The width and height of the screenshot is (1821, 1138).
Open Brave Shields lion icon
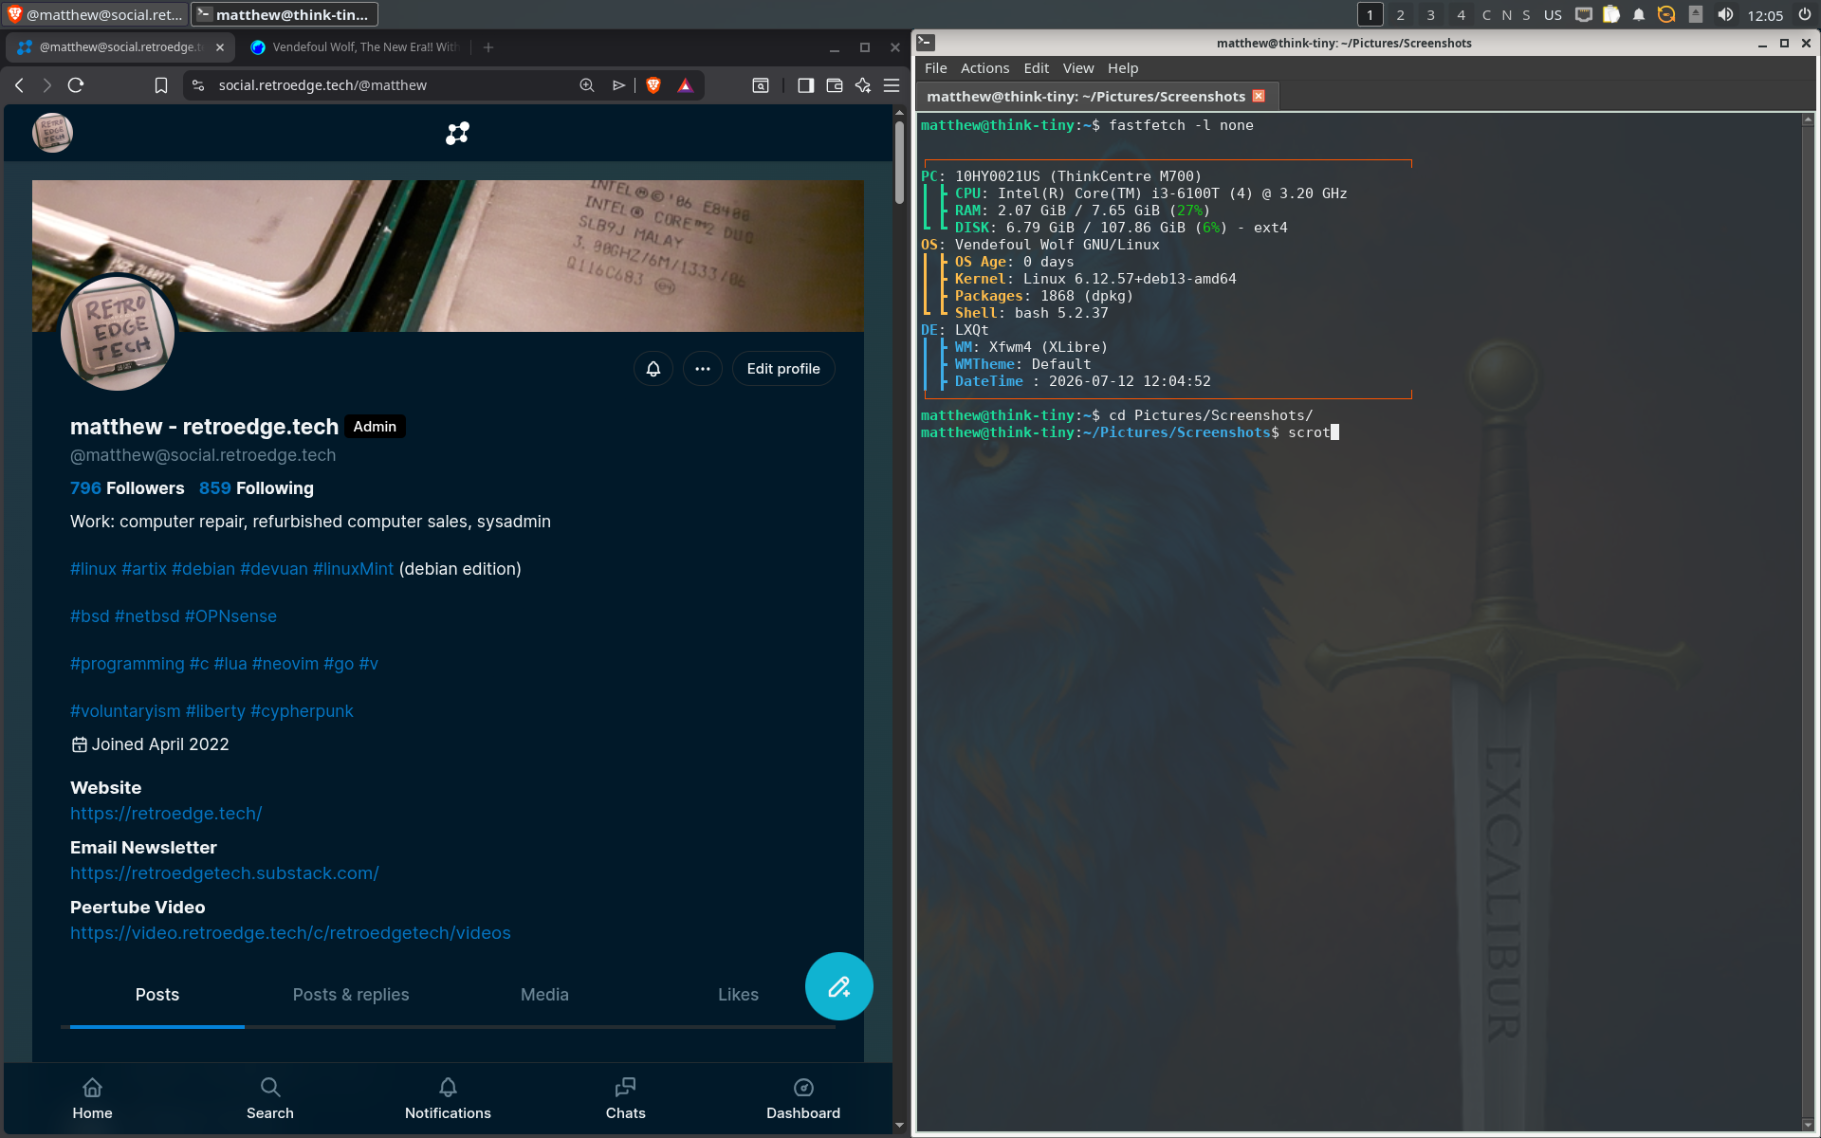(x=653, y=85)
